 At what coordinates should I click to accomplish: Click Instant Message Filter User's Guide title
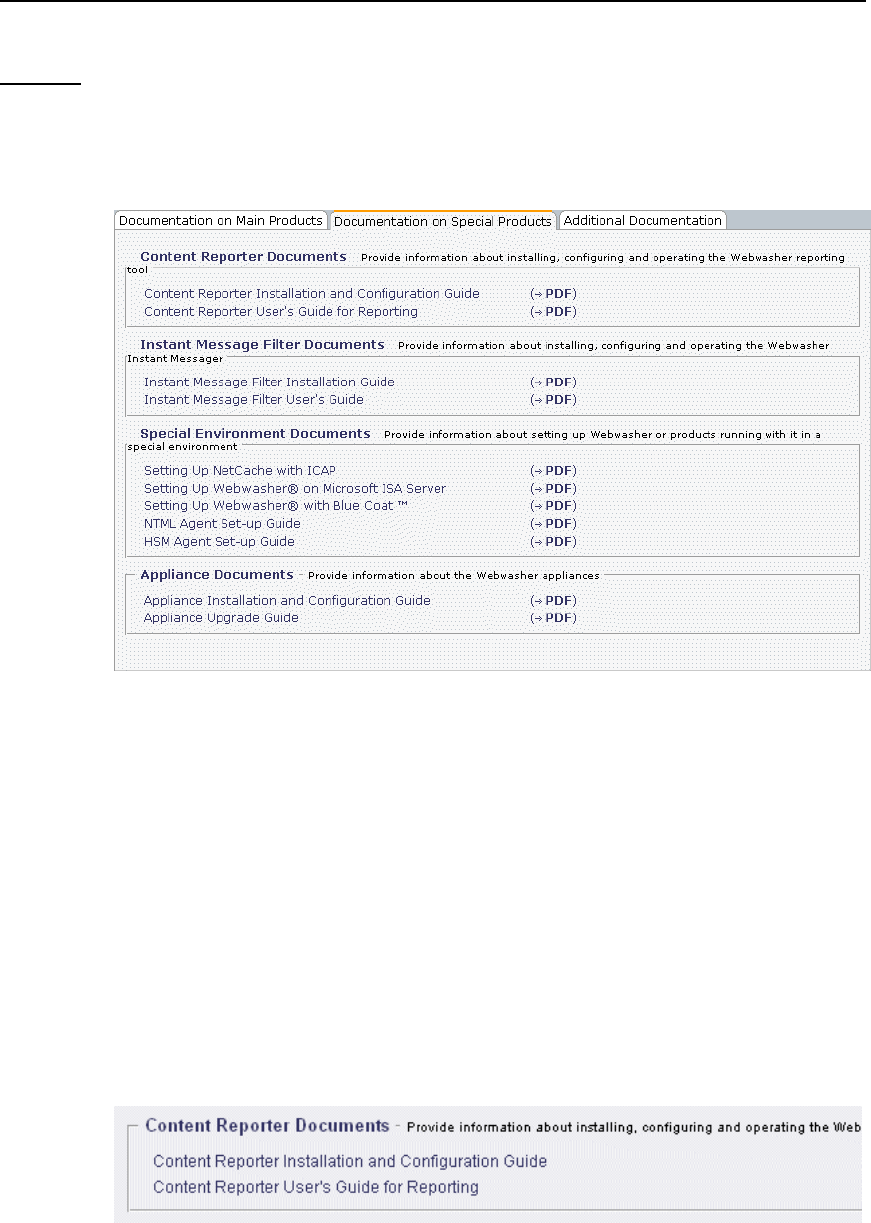[254, 400]
